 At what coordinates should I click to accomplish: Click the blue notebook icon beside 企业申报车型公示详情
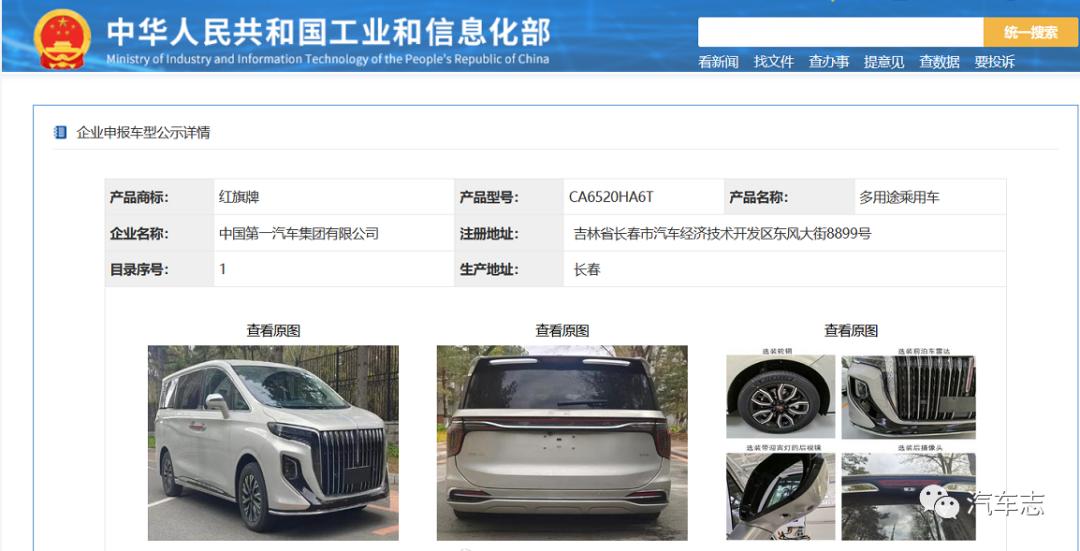click(x=61, y=132)
